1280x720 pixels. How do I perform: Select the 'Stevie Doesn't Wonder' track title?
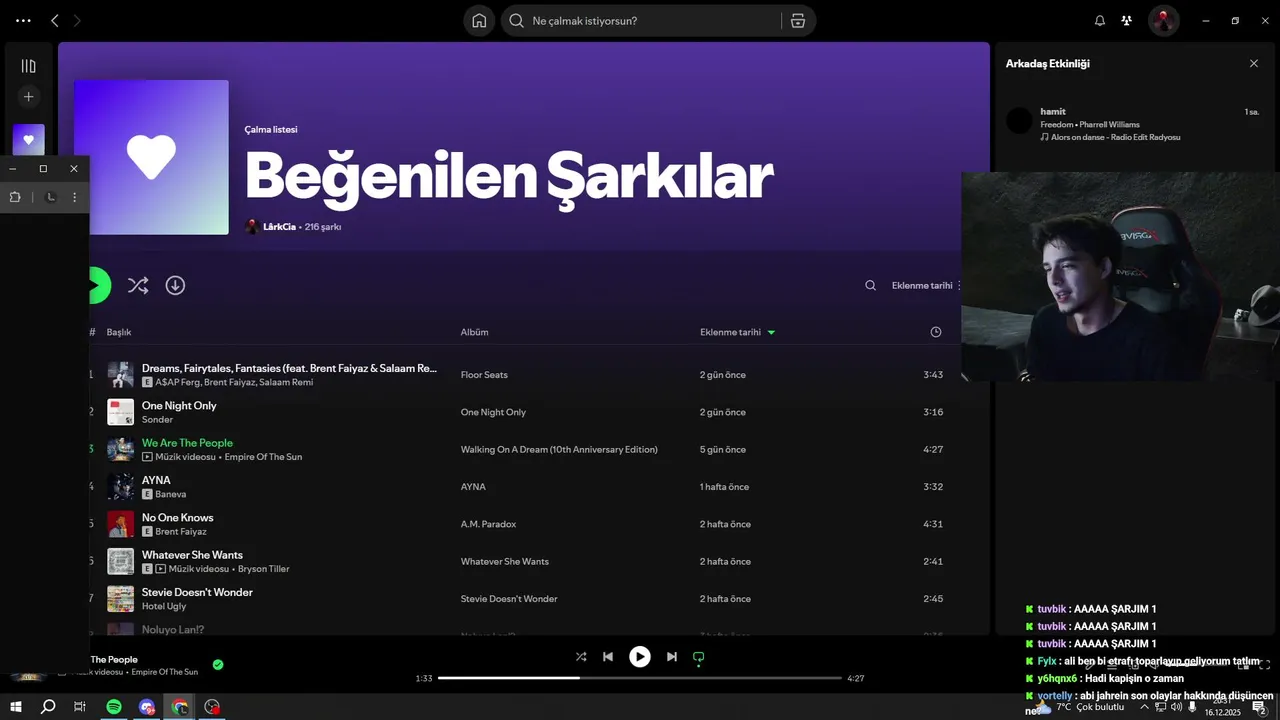point(197,592)
